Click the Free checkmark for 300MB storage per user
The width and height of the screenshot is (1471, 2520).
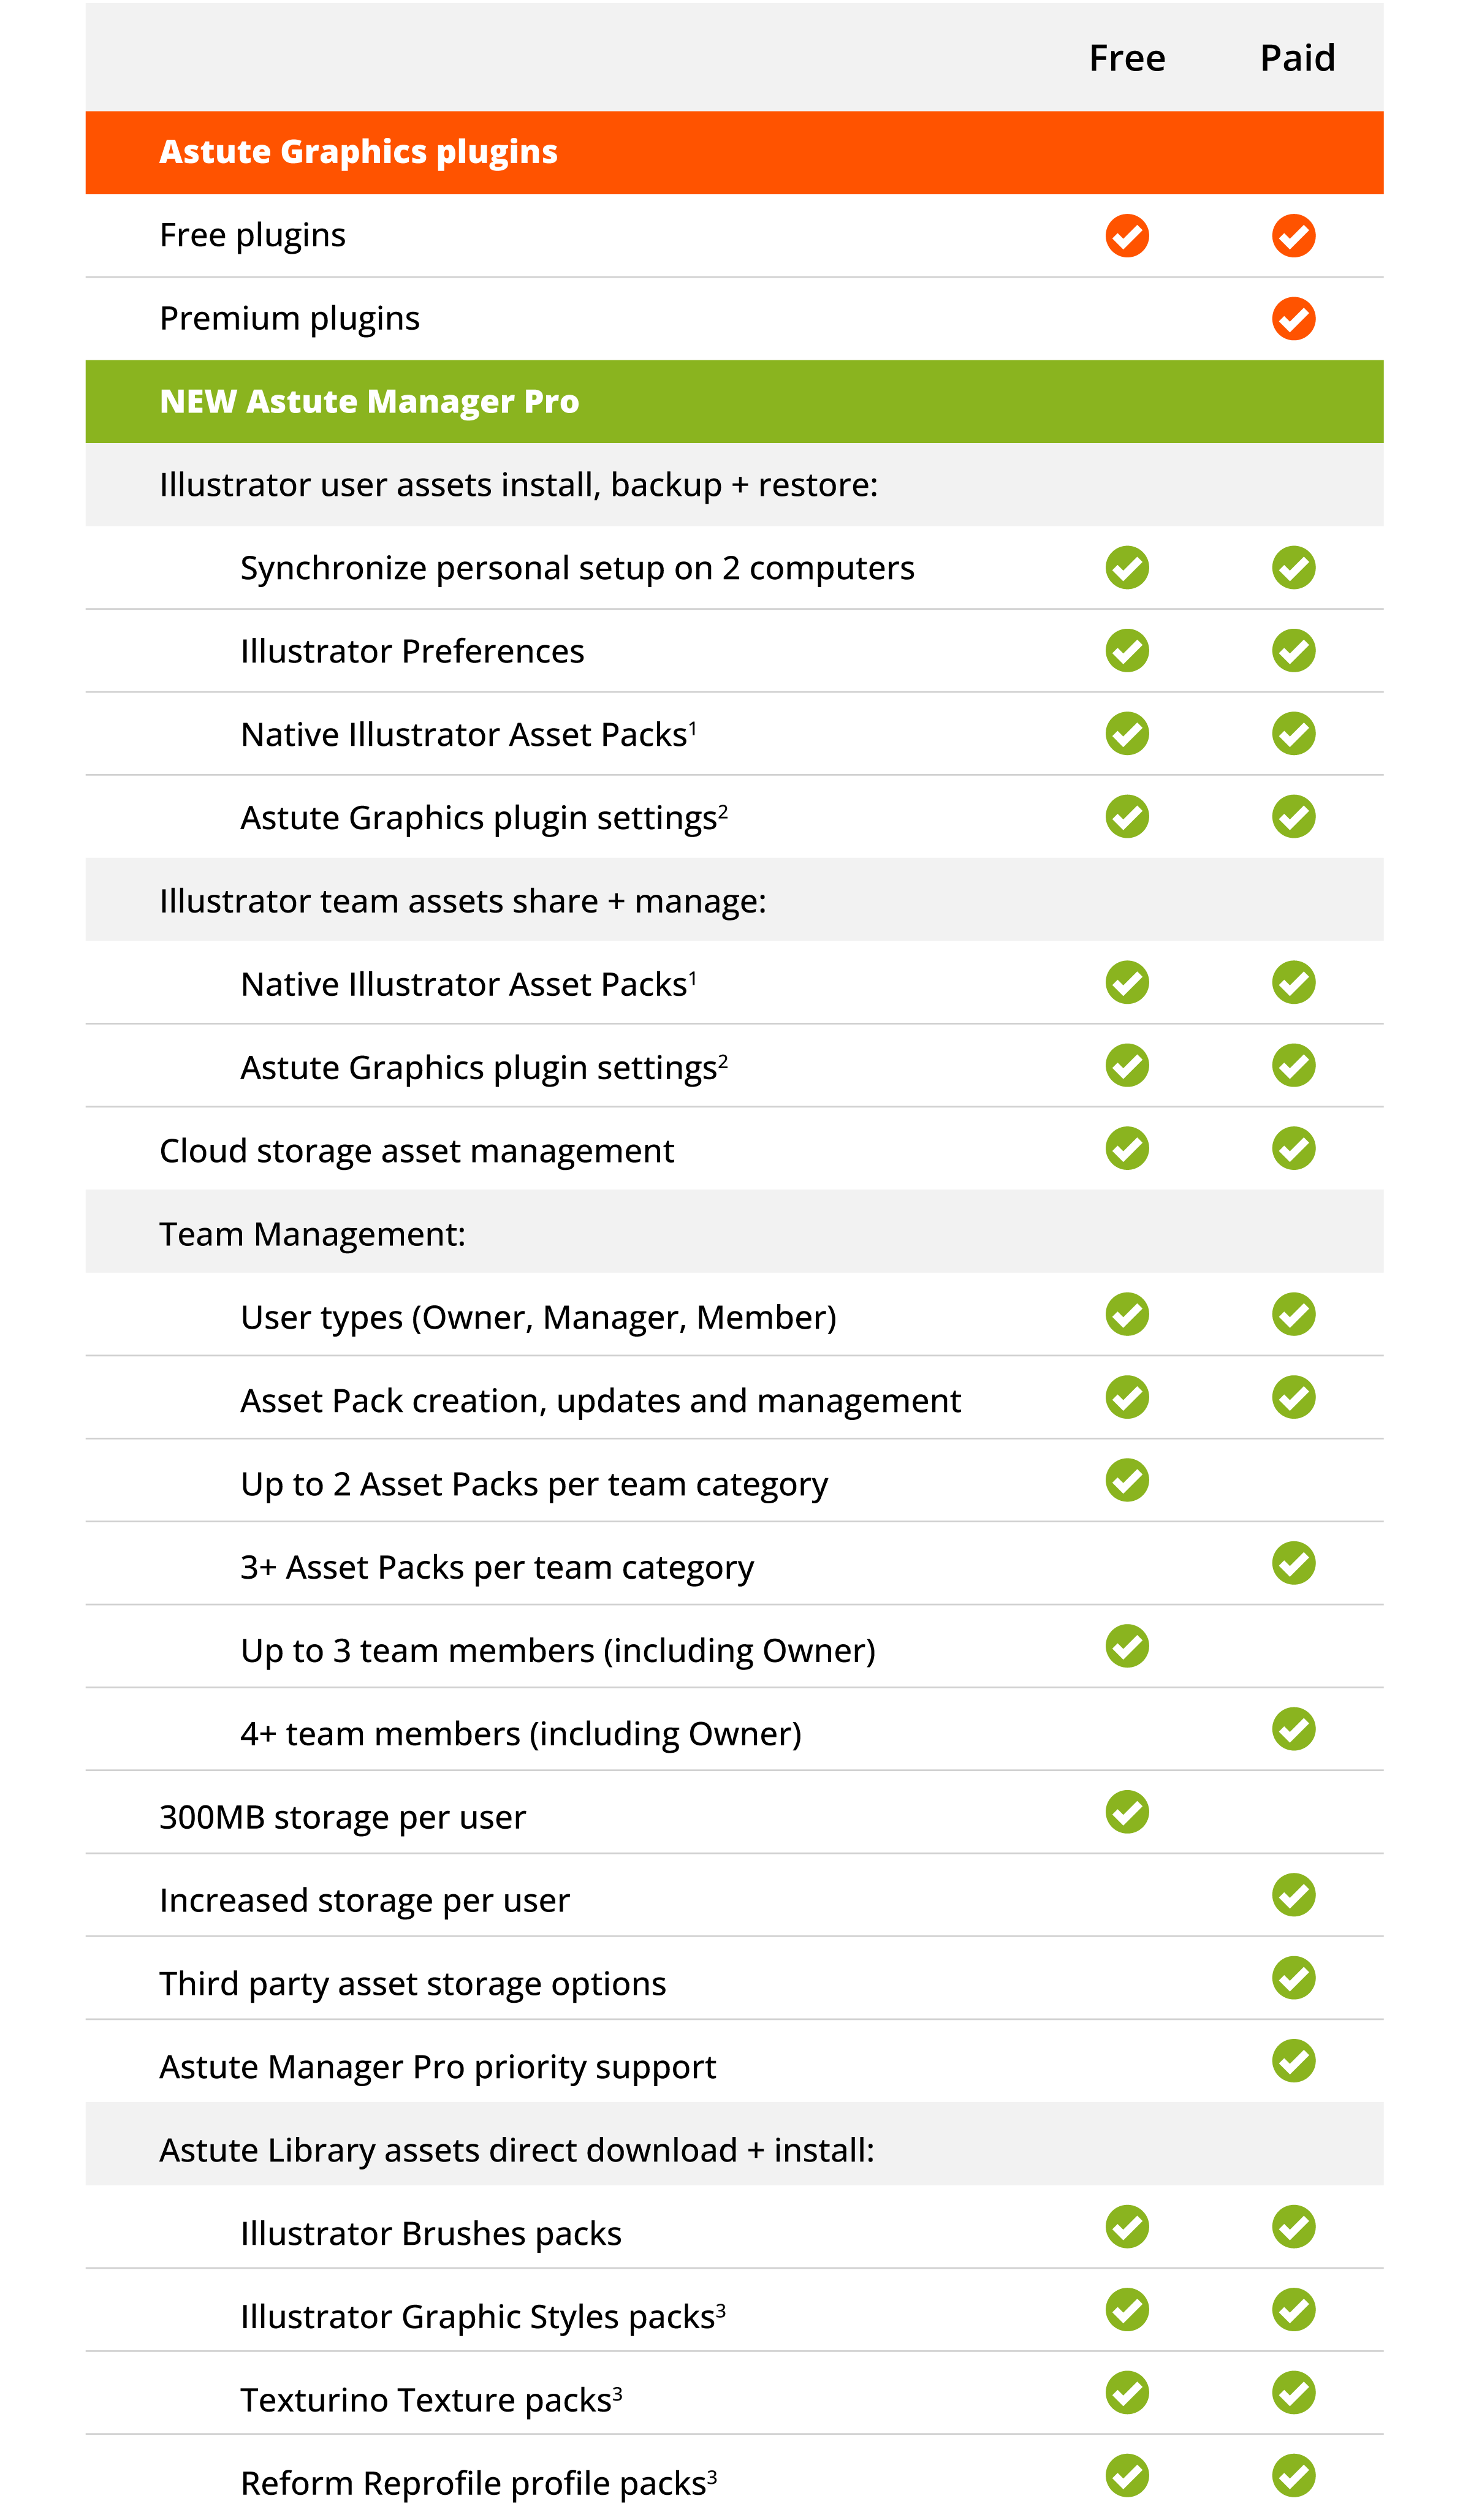[x=1127, y=1813]
